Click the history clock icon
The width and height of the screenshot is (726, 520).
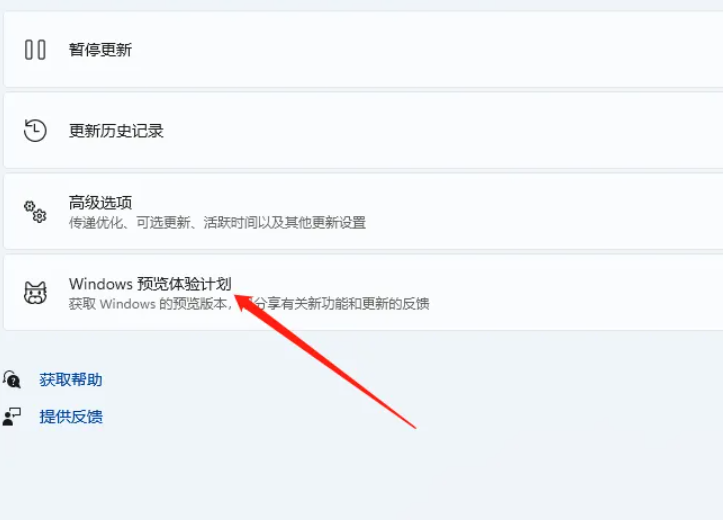coord(35,131)
